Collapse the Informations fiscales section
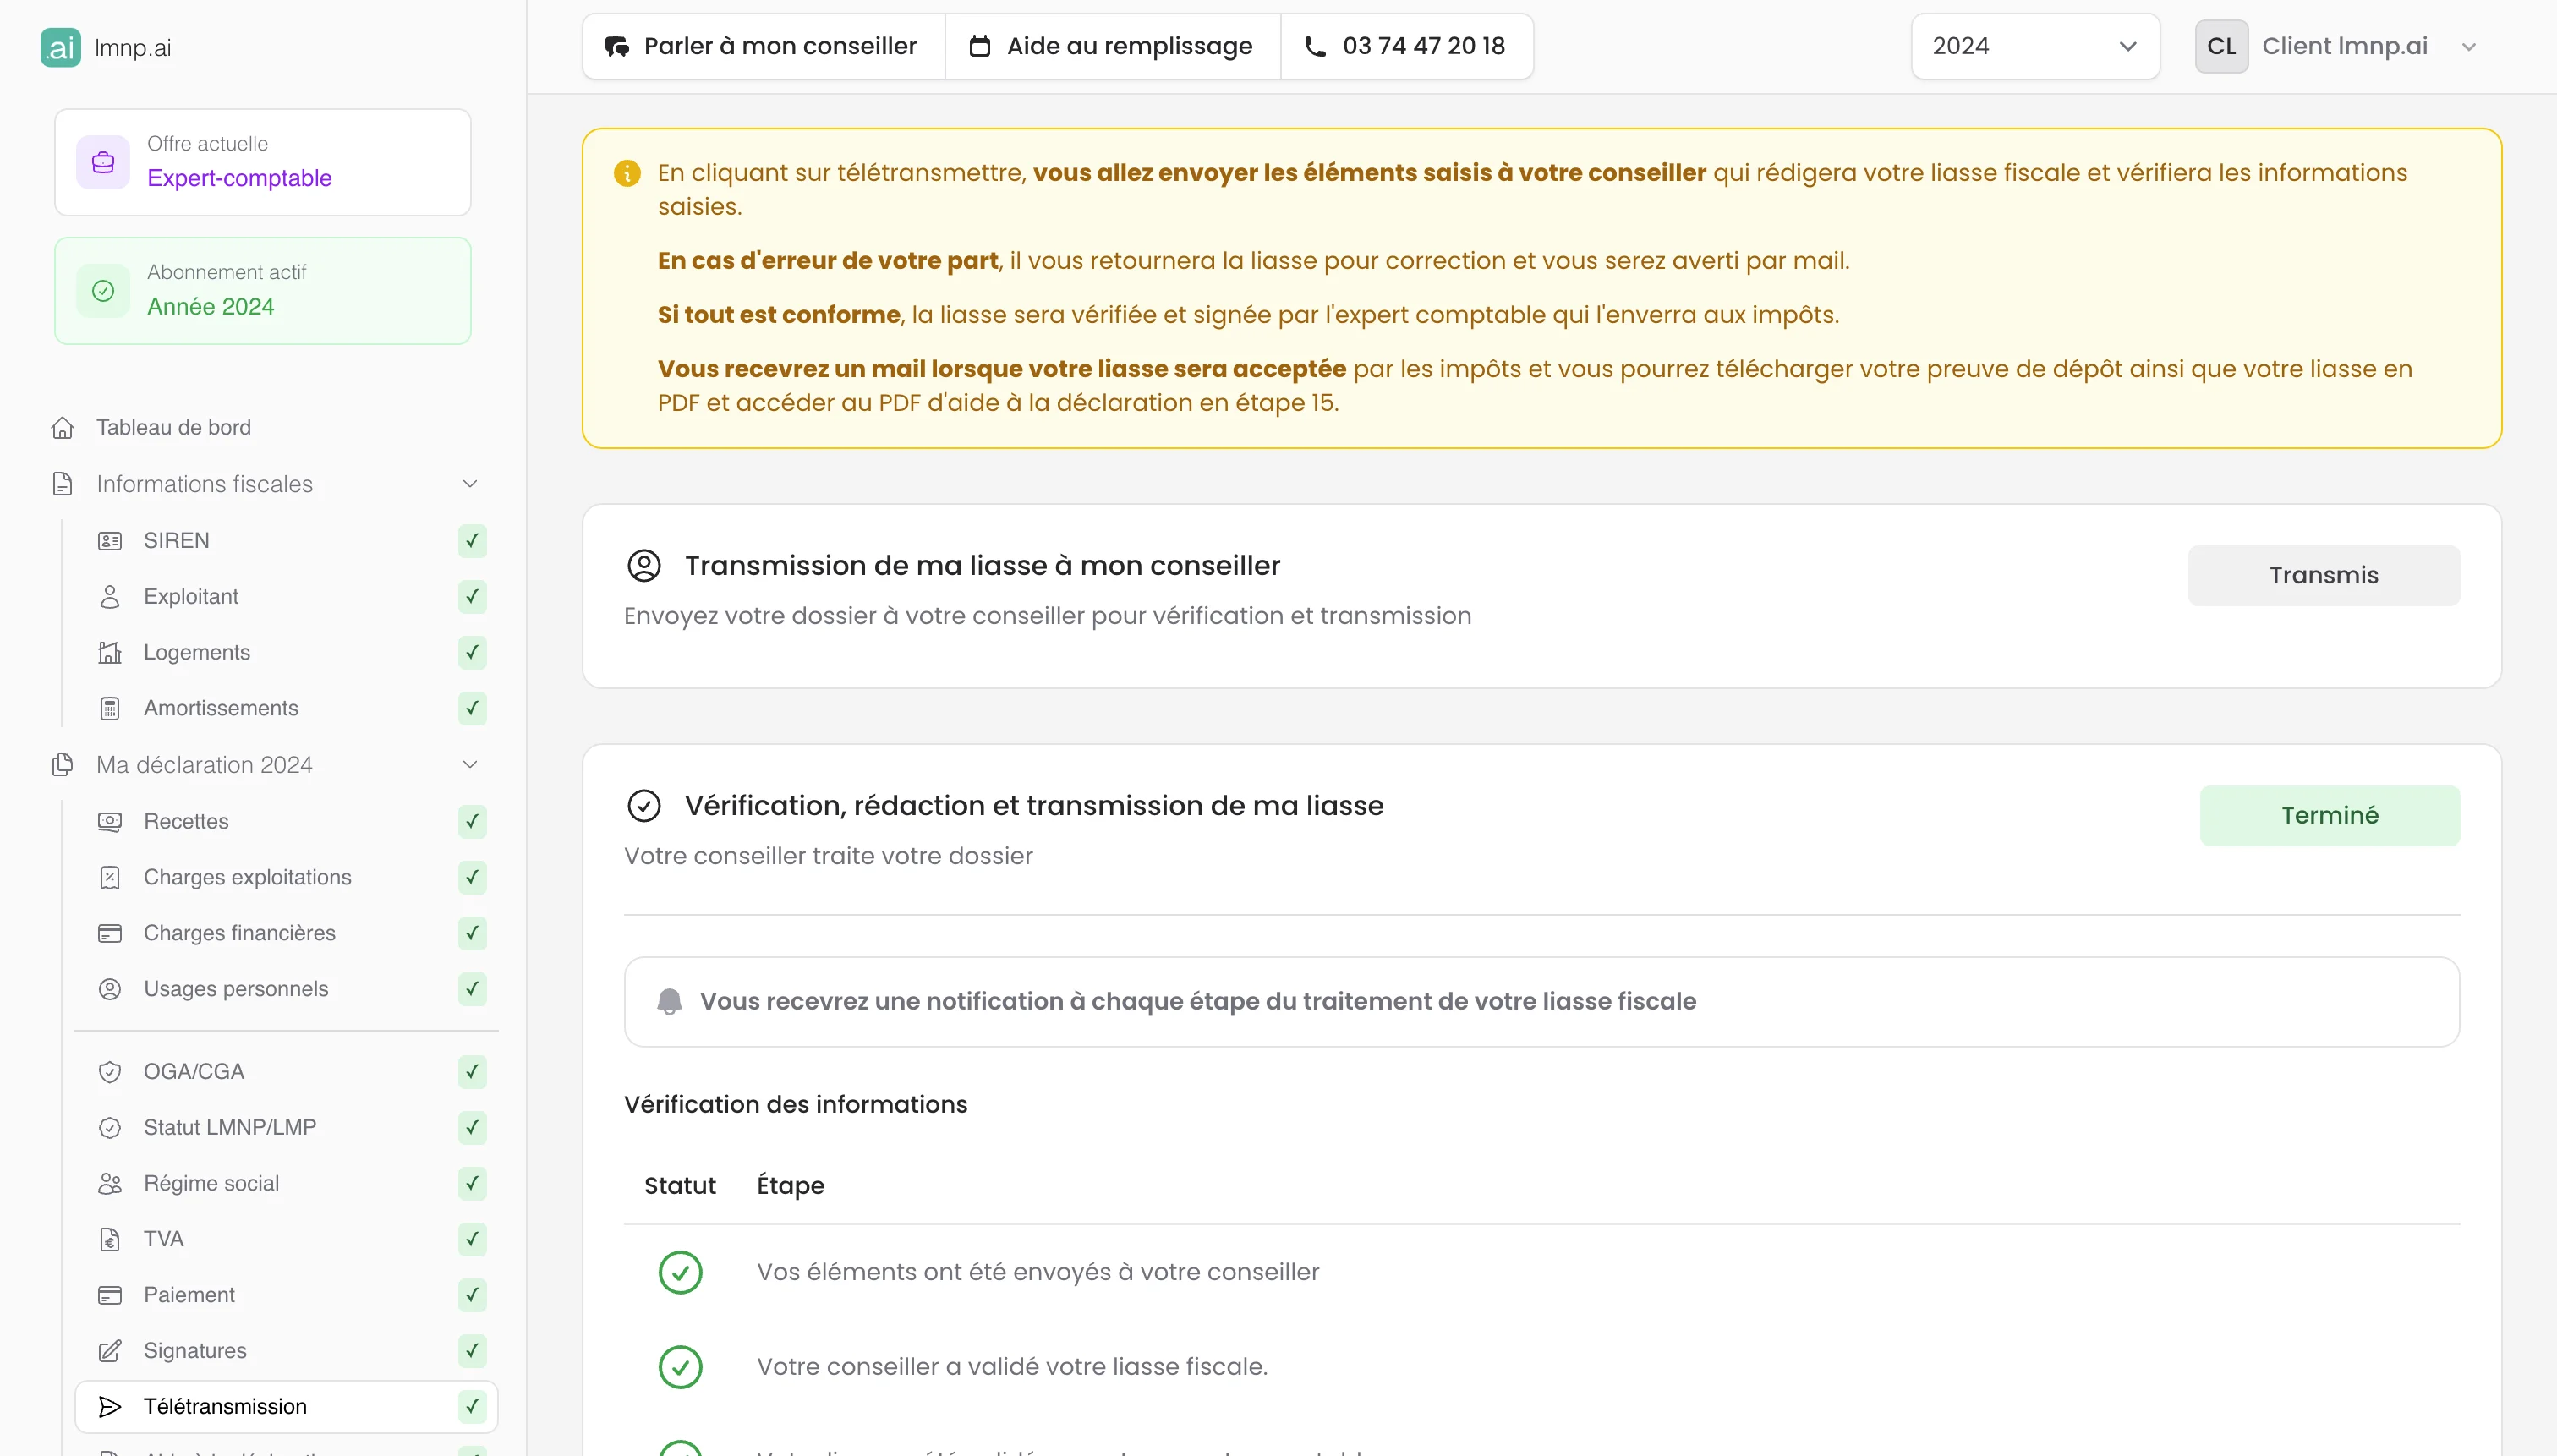2557x1456 pixels. tap(469, 484)
